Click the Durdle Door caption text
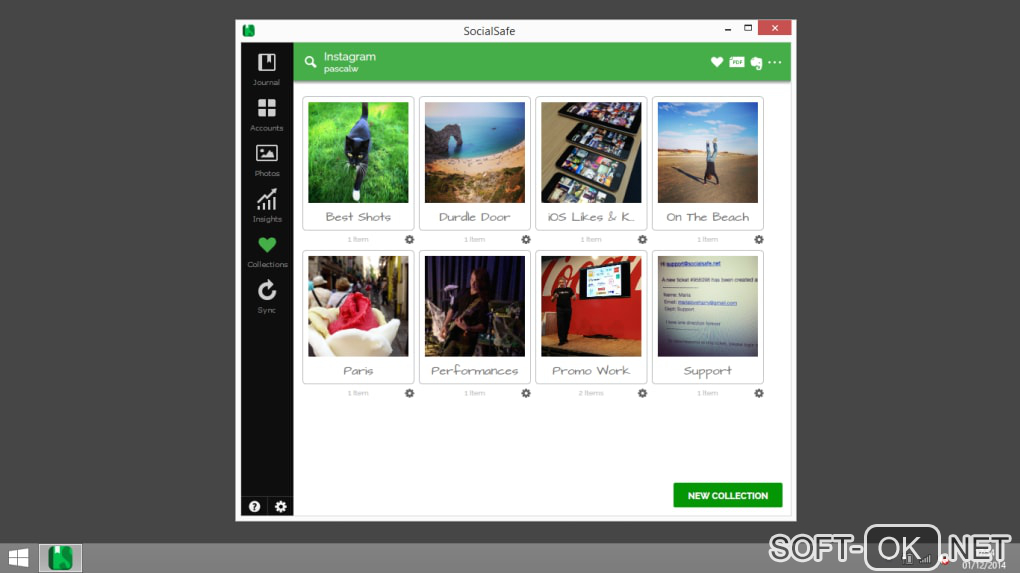 (475, 217)
